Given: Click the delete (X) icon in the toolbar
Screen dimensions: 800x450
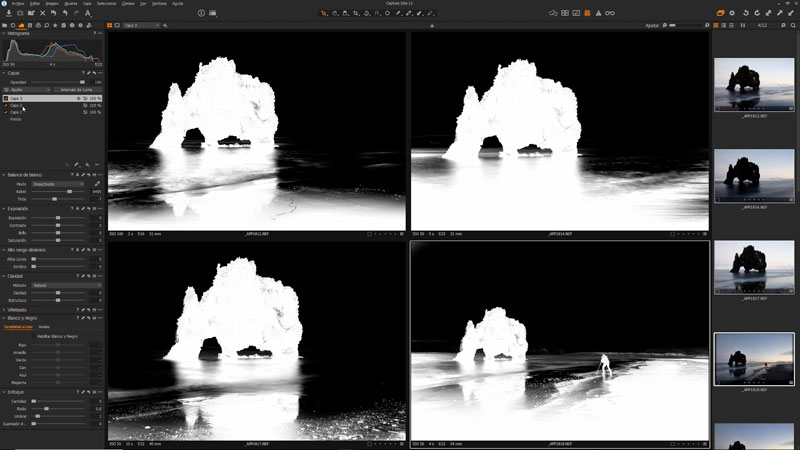Looking at the screenshot, I should (43, 13).
